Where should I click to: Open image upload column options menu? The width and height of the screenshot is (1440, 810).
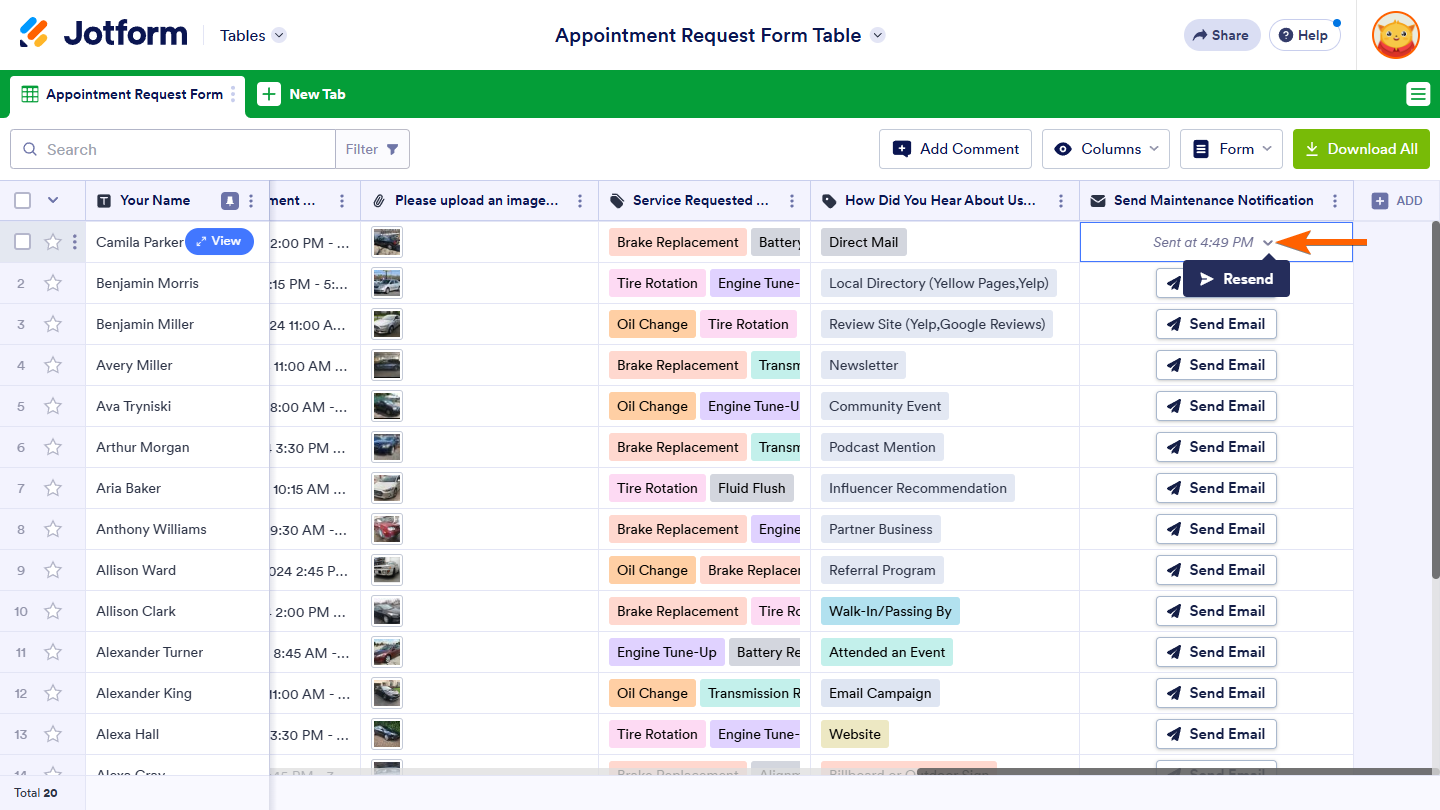point(580,201)
